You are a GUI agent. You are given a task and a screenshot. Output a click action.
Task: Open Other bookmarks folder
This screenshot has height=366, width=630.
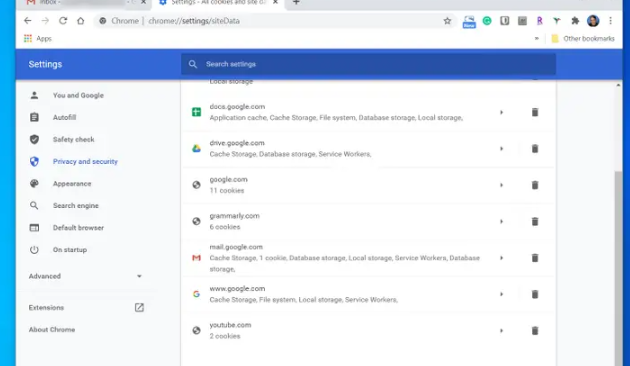point(583,39)
